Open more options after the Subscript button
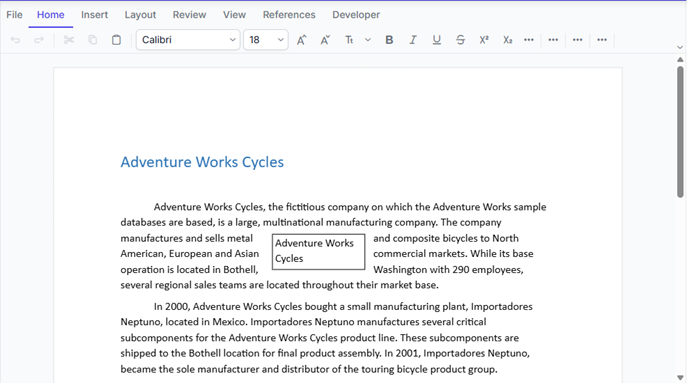The width and height of the screenshot is (687, 383). click(x=529, y=40)
